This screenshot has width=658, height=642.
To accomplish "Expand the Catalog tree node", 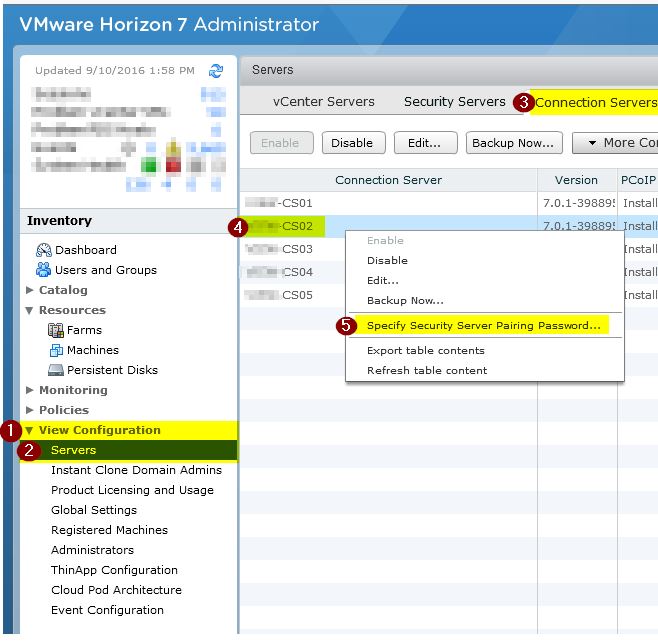I will pos(29,290).
